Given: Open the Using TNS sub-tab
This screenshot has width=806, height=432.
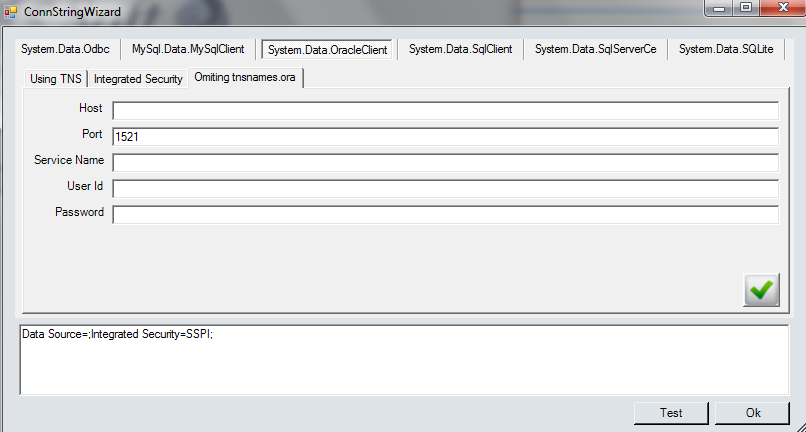Looking at the screenshot, I should (56, 79).
